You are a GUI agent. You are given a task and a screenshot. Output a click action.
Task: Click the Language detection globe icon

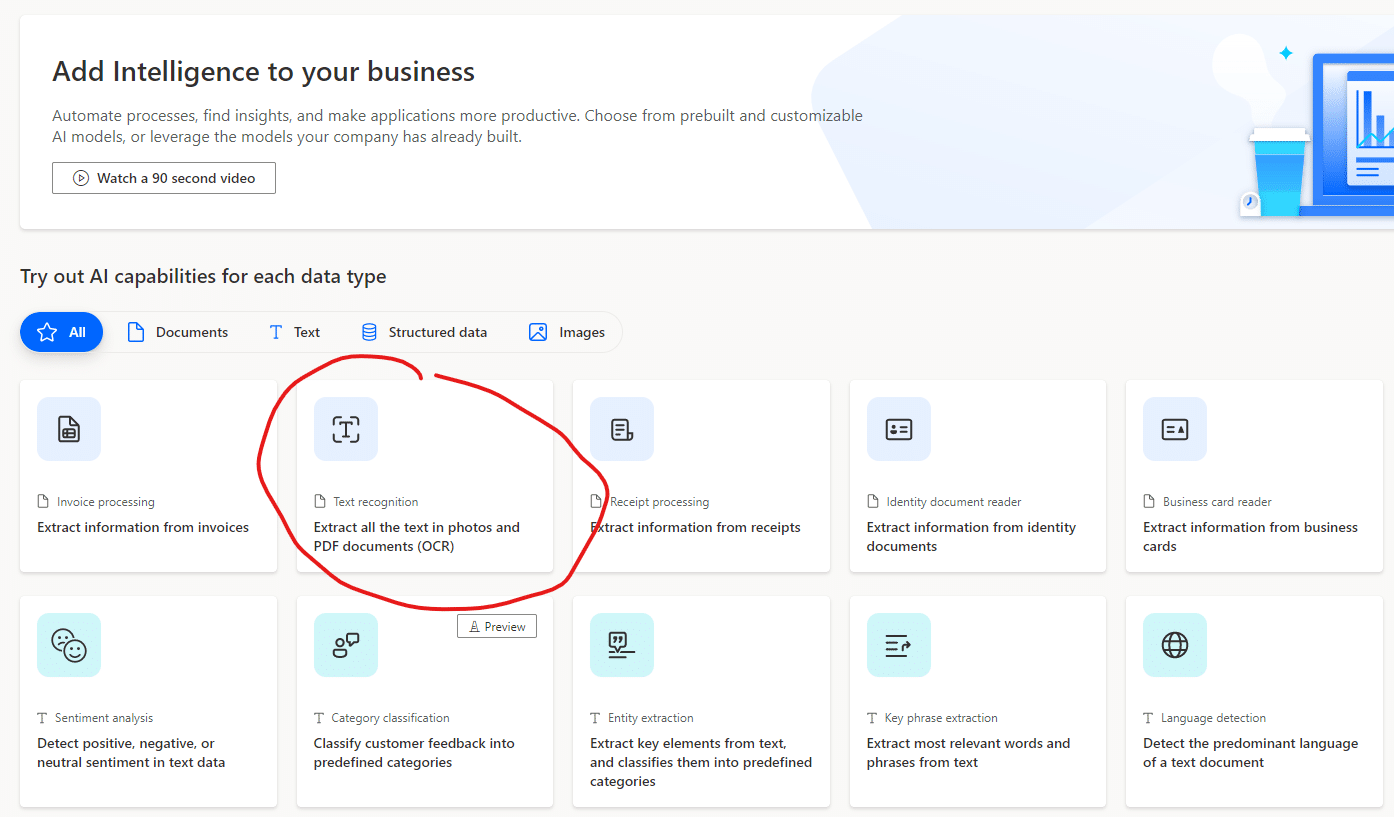[1175, 645]
